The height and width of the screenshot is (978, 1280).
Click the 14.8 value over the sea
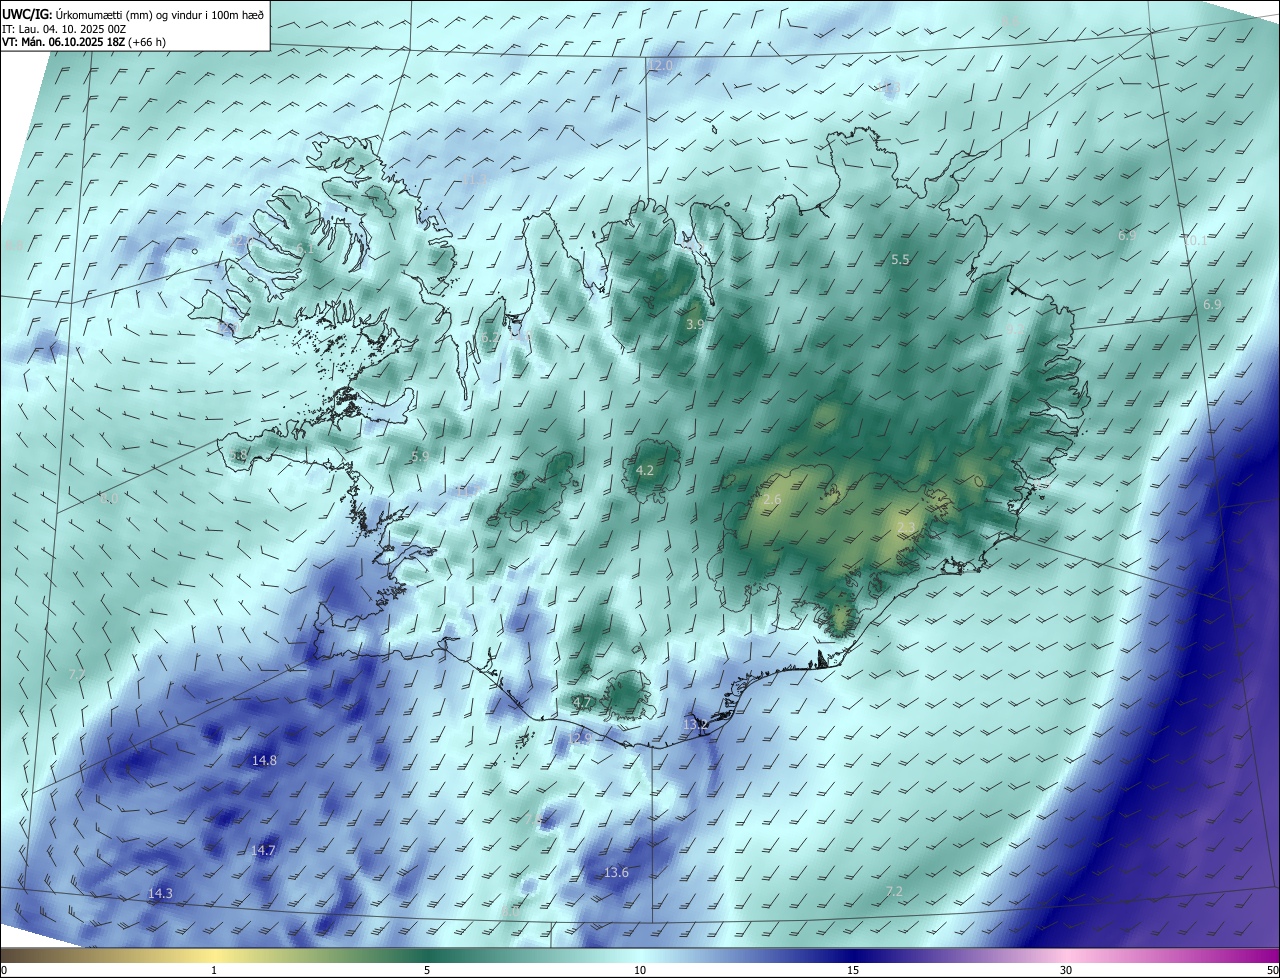pyautogui.click(x=264, y=761)
